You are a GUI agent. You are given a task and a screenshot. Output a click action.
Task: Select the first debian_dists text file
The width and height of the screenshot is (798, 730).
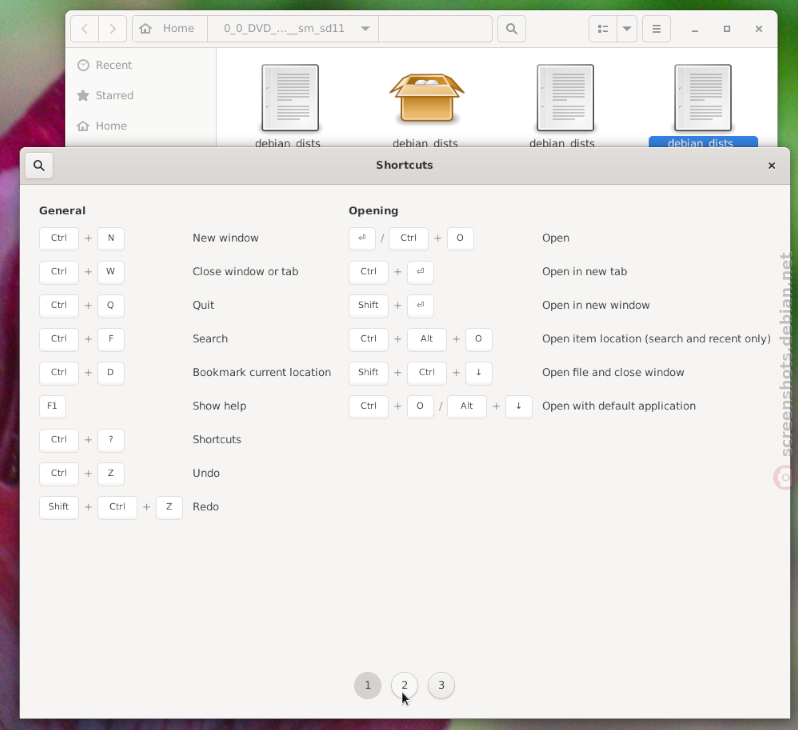pos(290,98)
